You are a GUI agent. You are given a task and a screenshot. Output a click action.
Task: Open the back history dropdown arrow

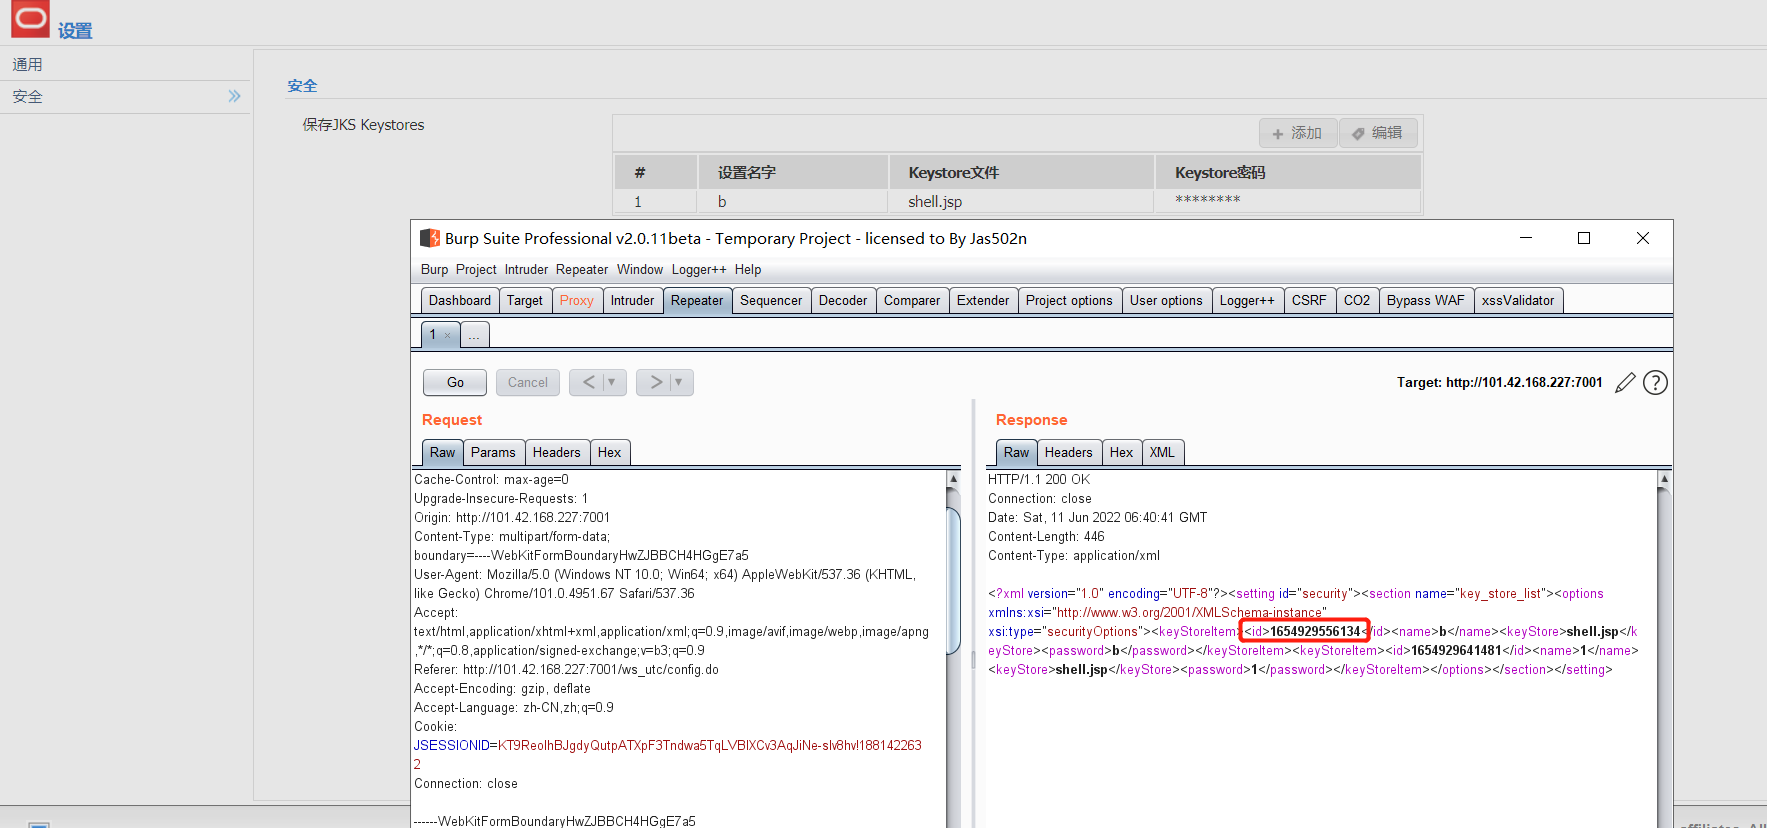pyautogui.click(x=612, y=382)
